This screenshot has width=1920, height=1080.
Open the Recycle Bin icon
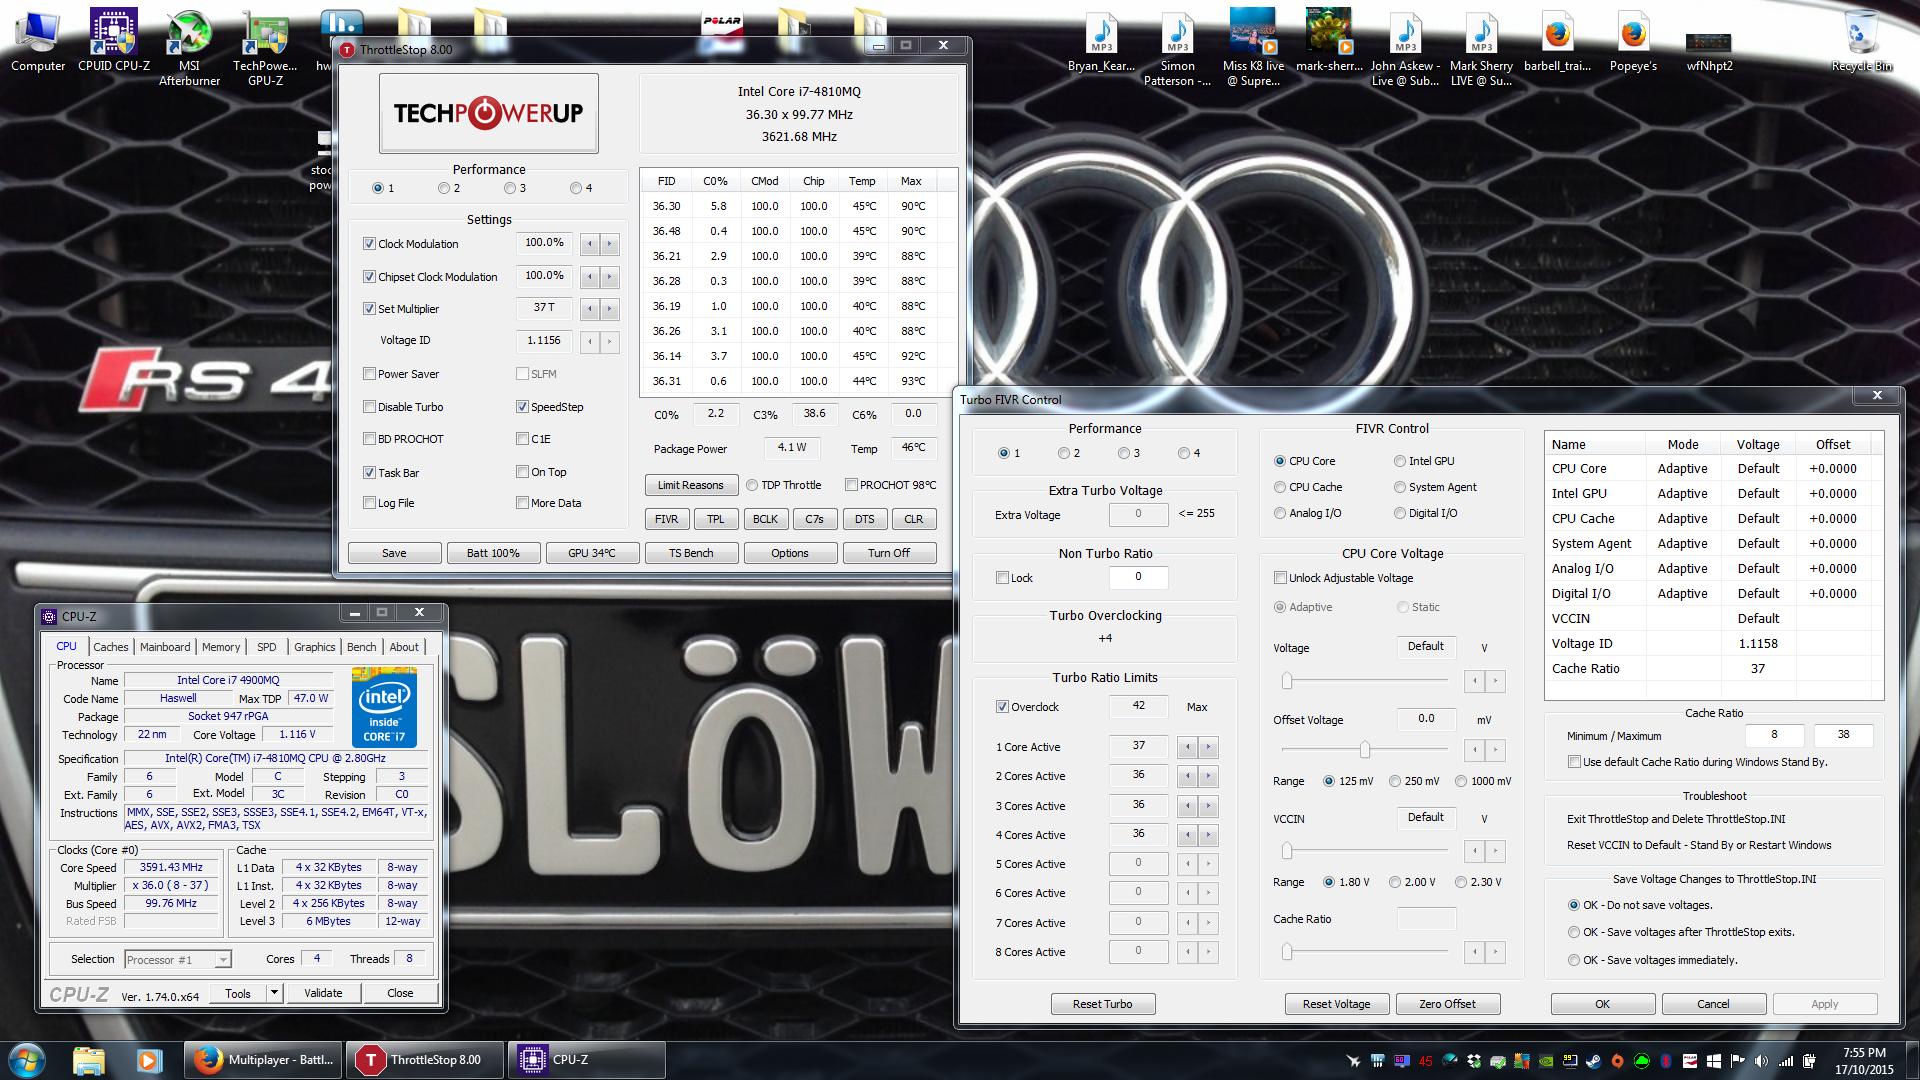(x=1861, y=40)
